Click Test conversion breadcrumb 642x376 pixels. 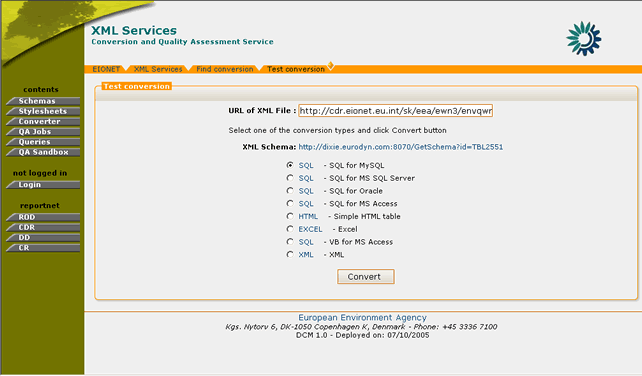(x=296, y=69)
